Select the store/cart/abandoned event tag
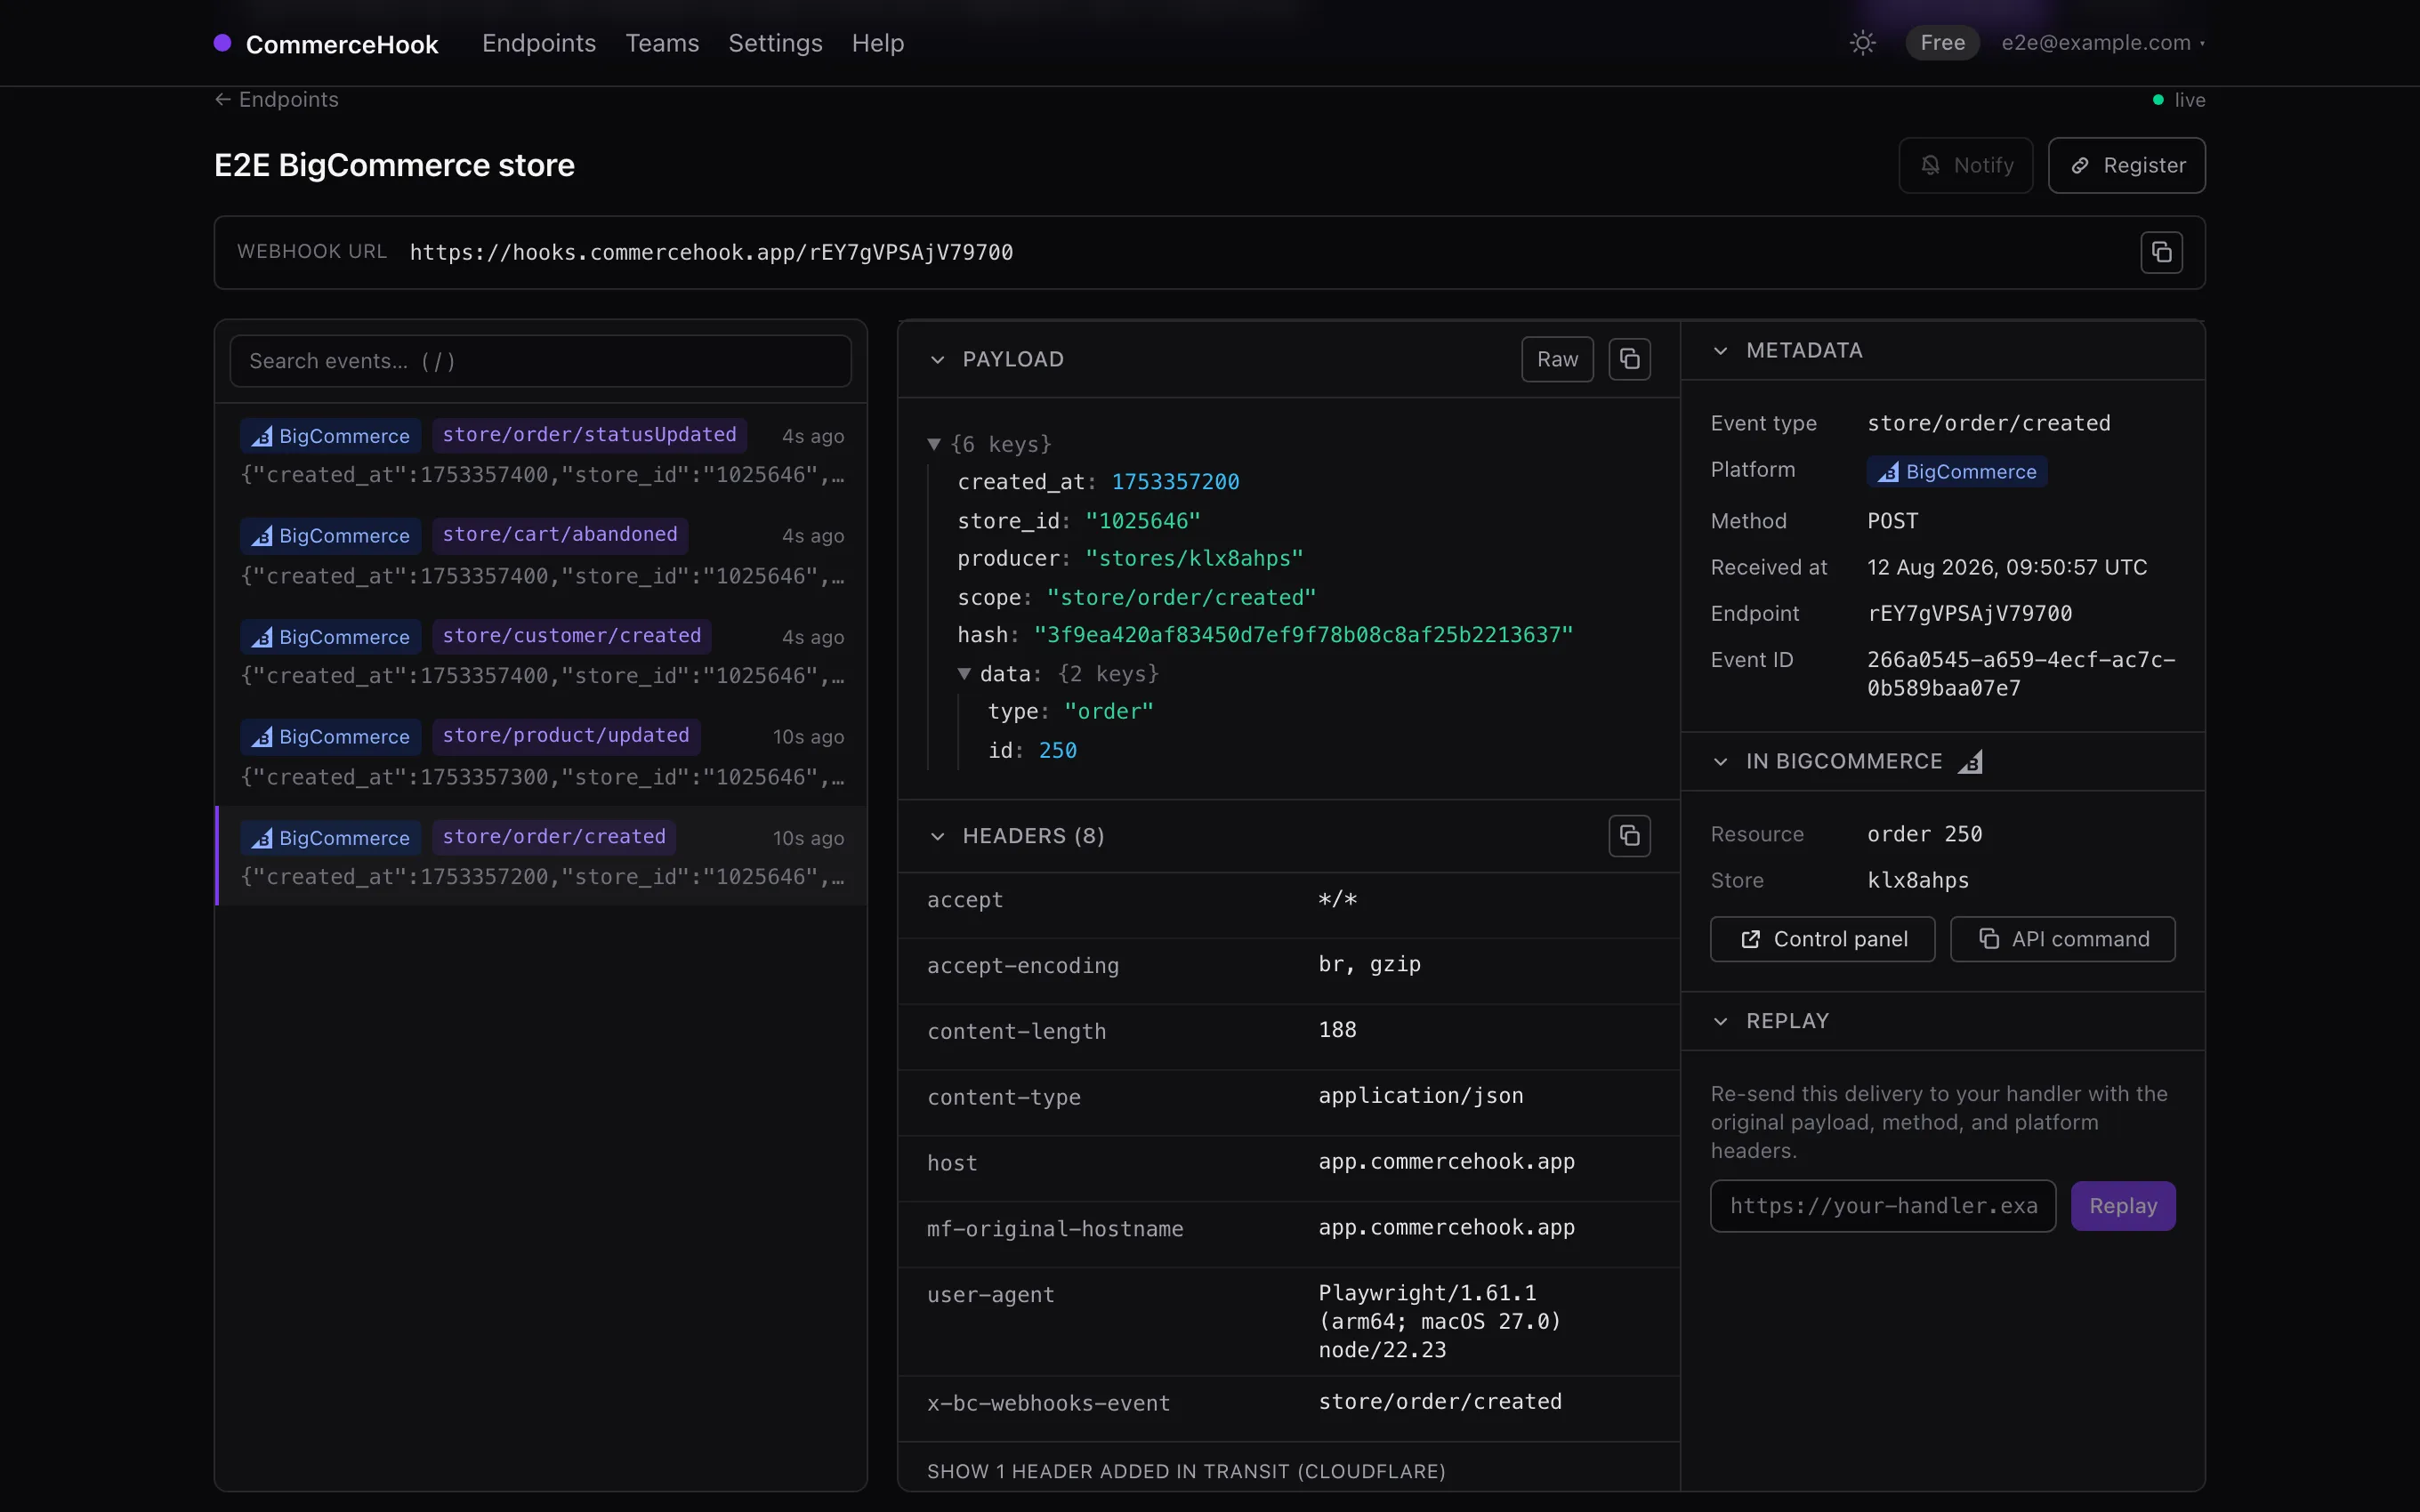The width and height of the screenshot is (2420, 1512). [560, 535]
